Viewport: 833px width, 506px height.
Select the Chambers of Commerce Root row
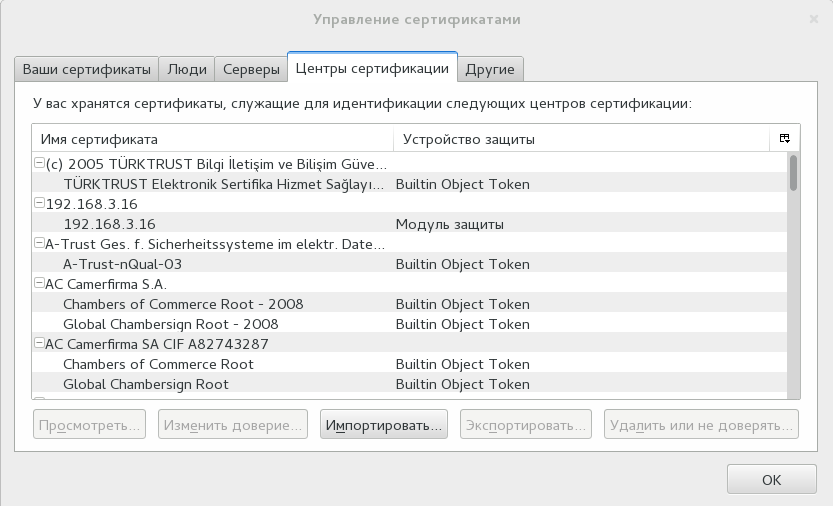[x=409, y=364]
